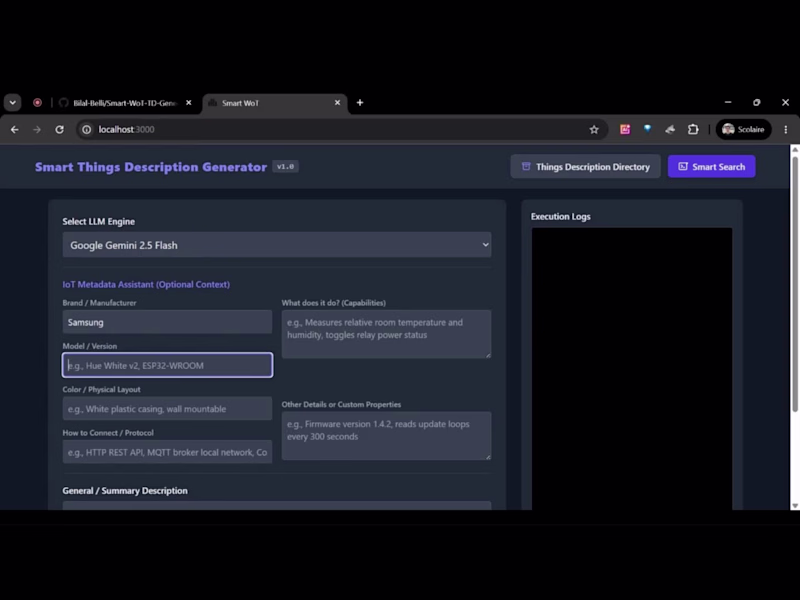Click the How to Connect / Protocol field
The image size is (800, 600).
pos(167,453)
